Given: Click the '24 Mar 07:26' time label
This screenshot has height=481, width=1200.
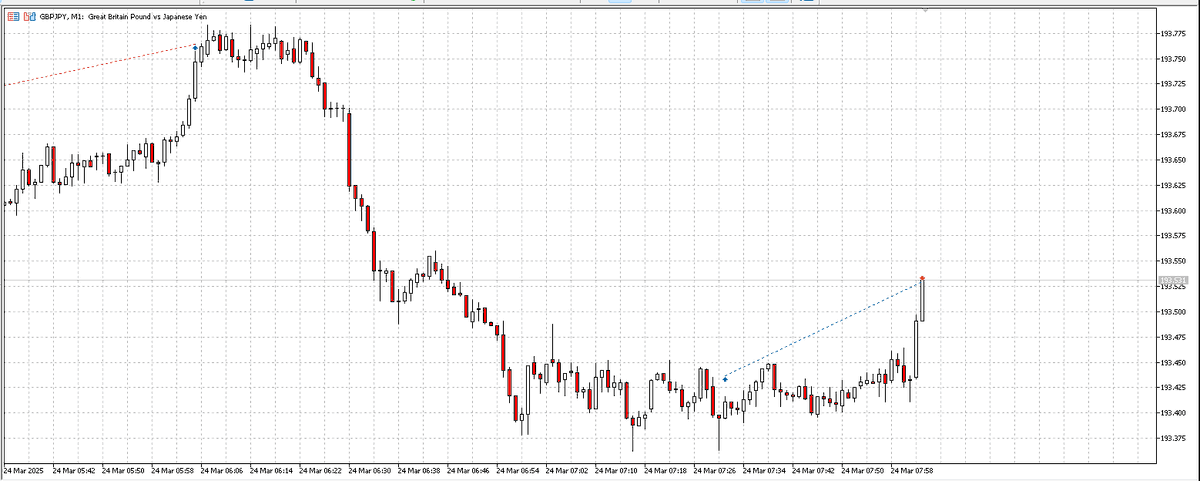Looking at the screenshot, I should click(x=715, y=469).
